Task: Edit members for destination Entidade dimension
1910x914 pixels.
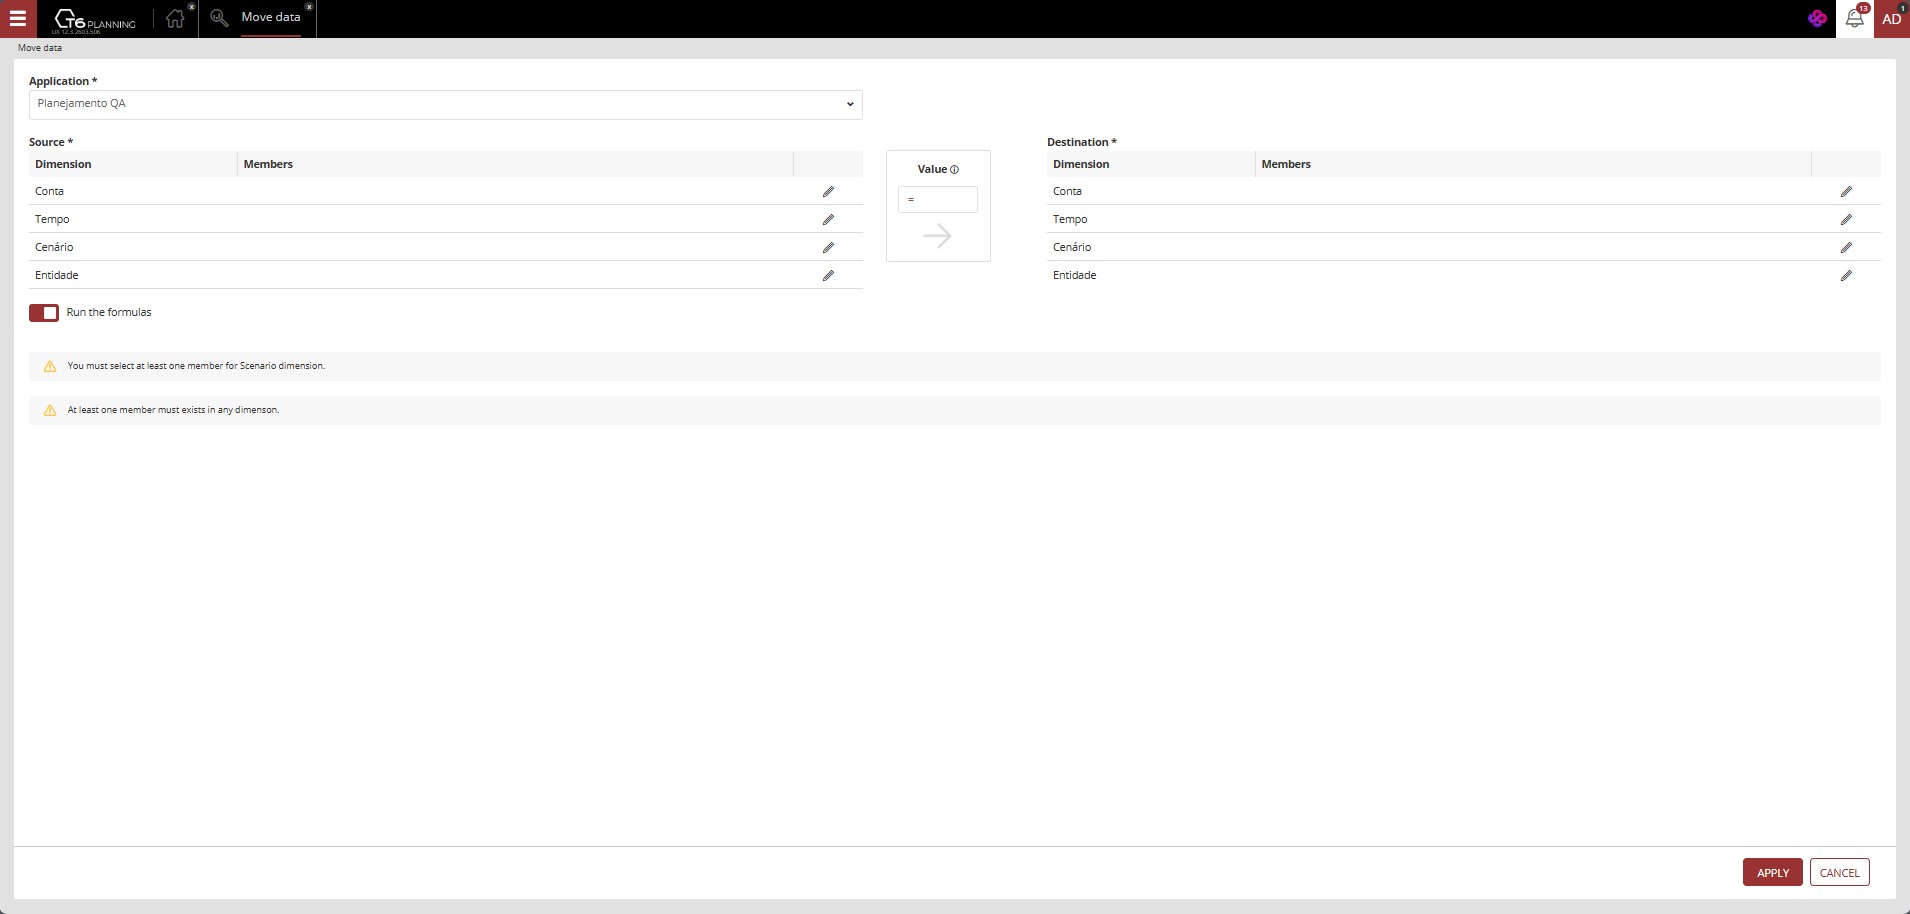Action: click(1845, 275)
